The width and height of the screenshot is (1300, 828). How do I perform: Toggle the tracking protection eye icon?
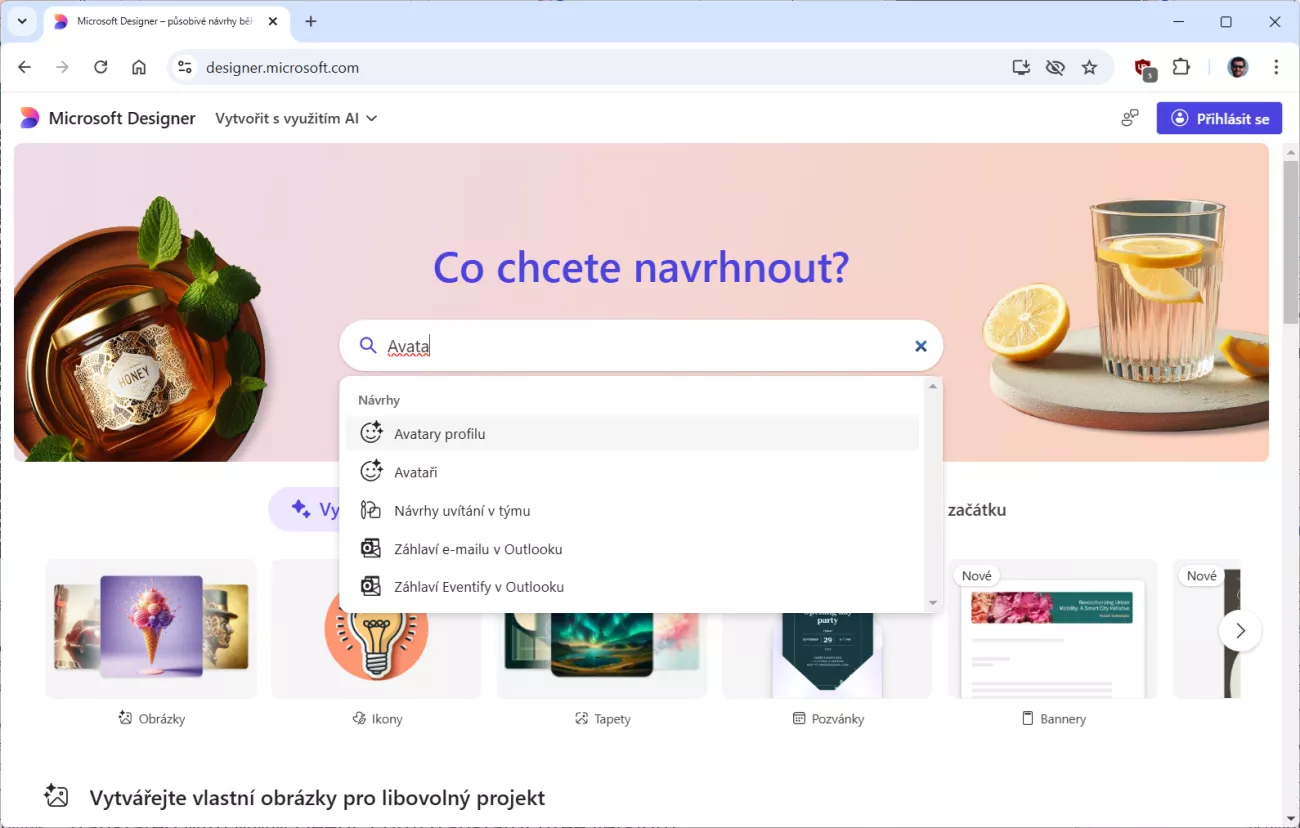tap(1055, 68)
